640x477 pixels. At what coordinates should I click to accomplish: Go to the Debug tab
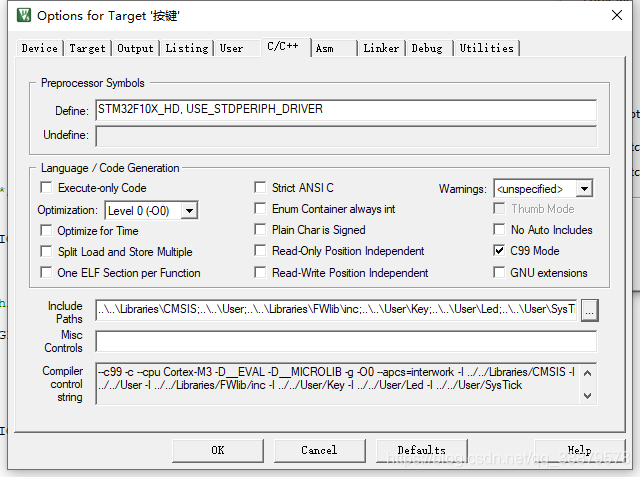tap(427, 48)
